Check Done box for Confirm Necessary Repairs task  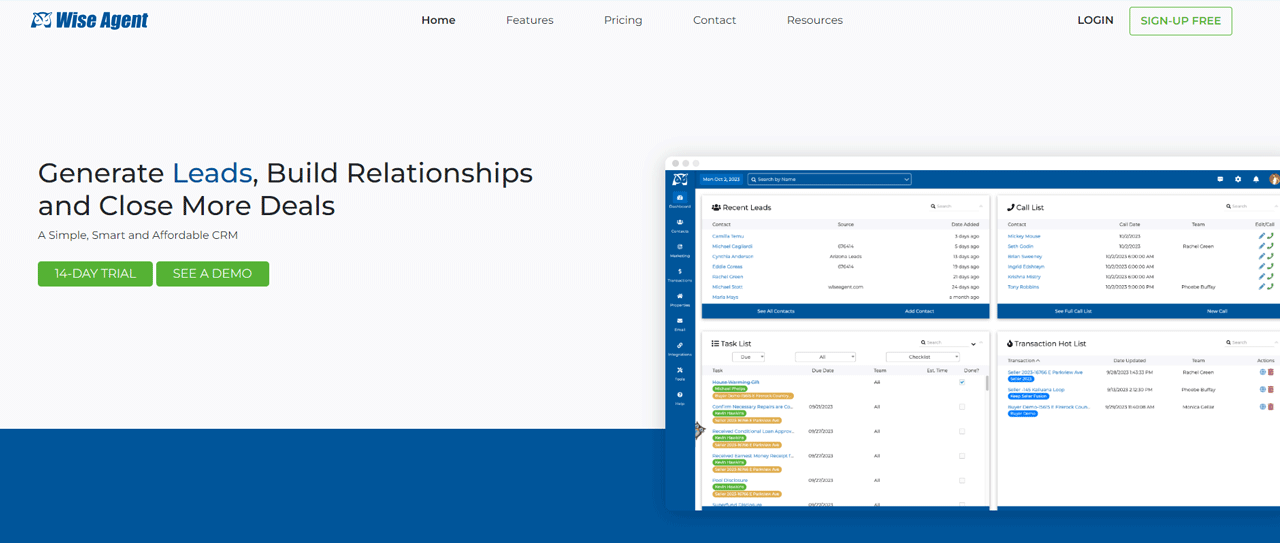pos(962,407)
